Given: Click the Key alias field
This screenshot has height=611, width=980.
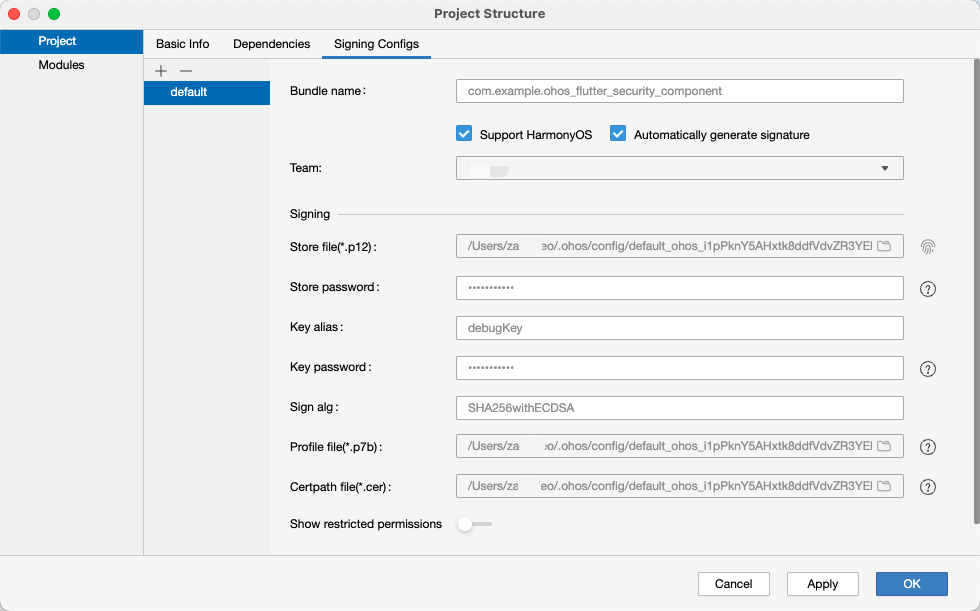Looking at the screenshot, I should point(679,328).
